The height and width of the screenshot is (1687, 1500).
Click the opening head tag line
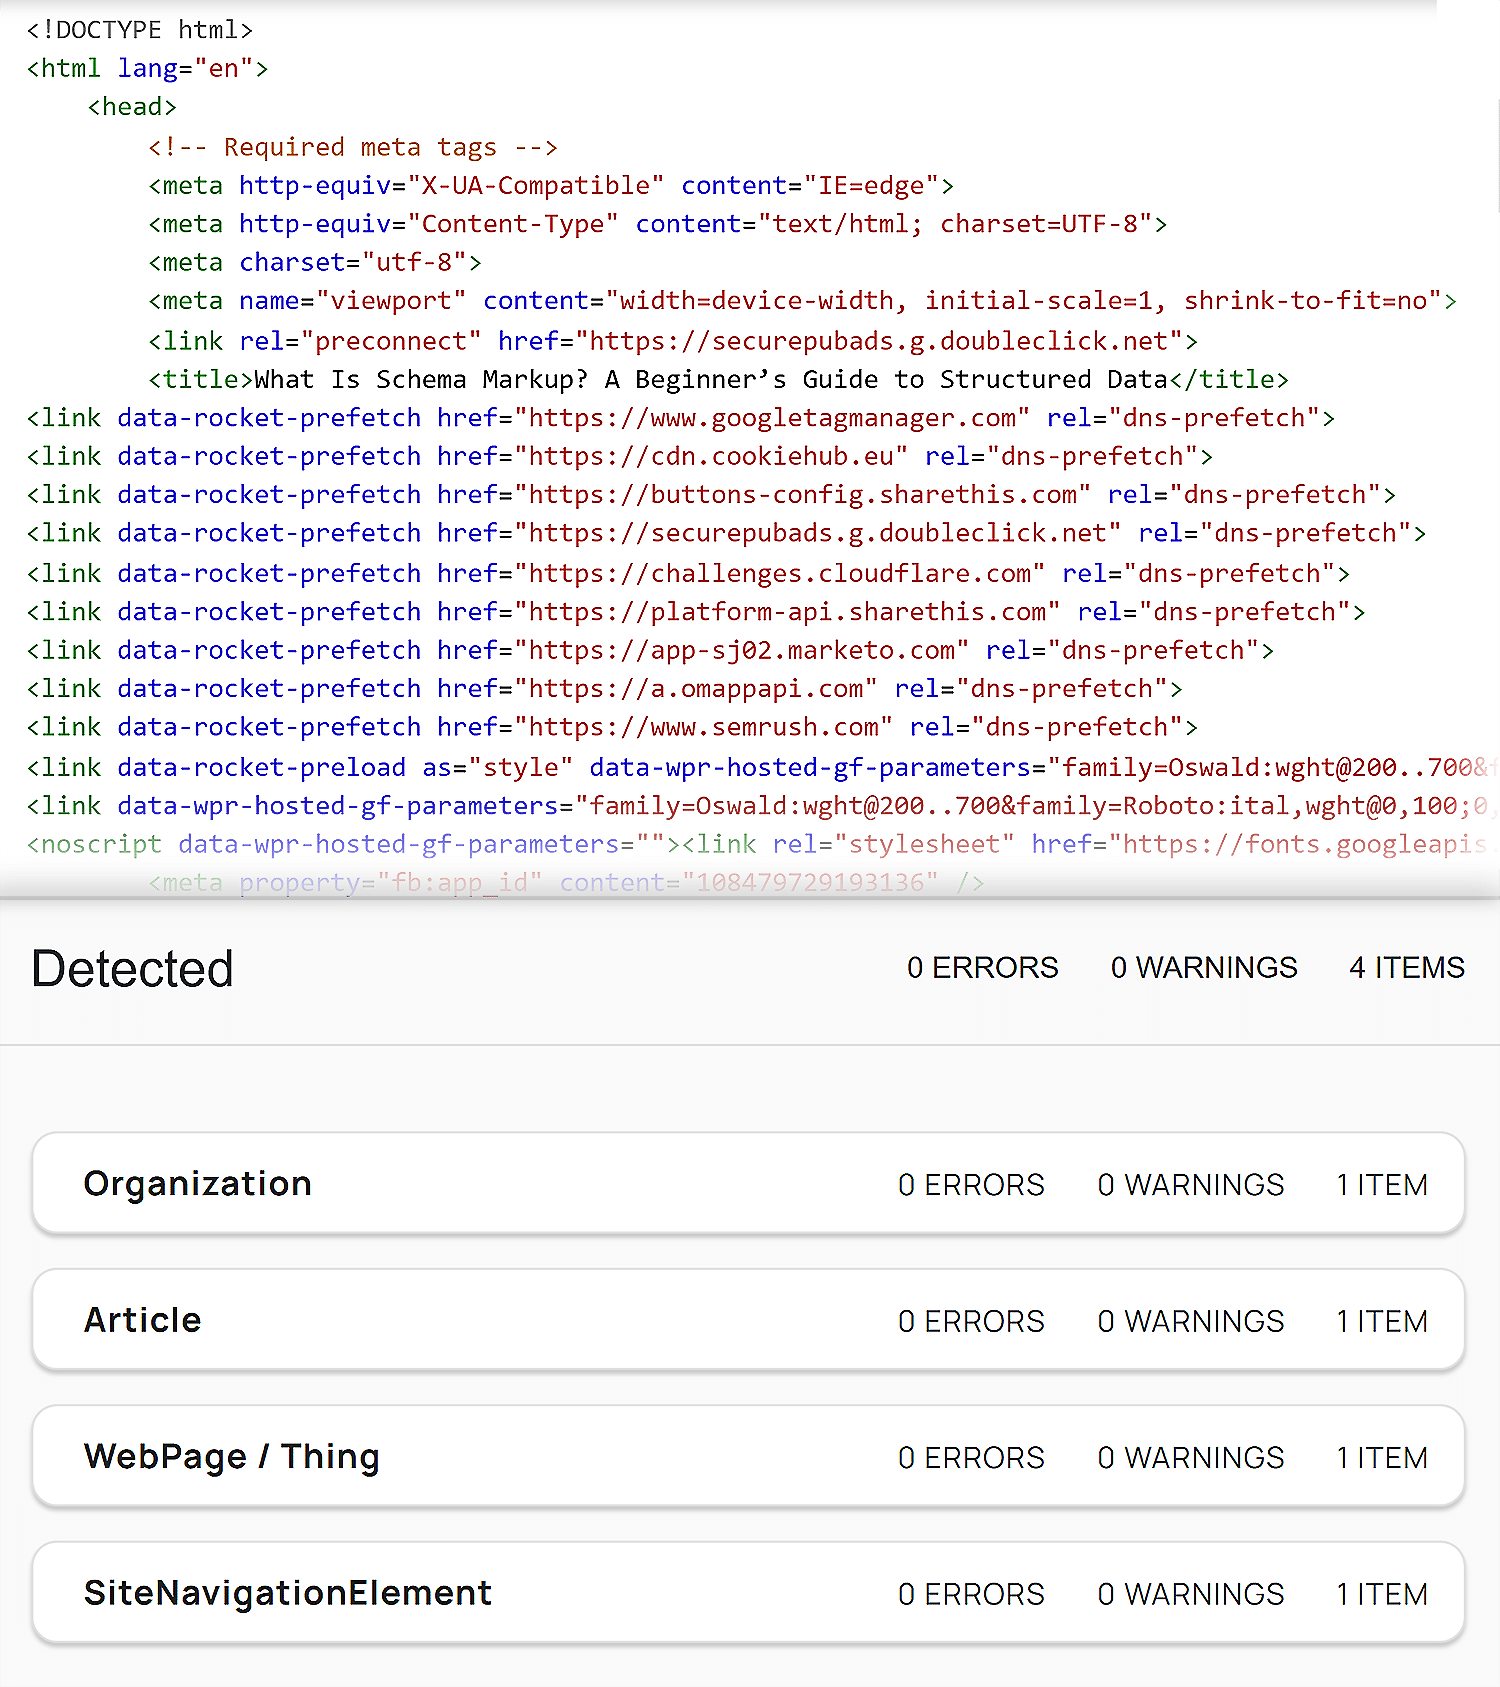click(x=132, y=107)
